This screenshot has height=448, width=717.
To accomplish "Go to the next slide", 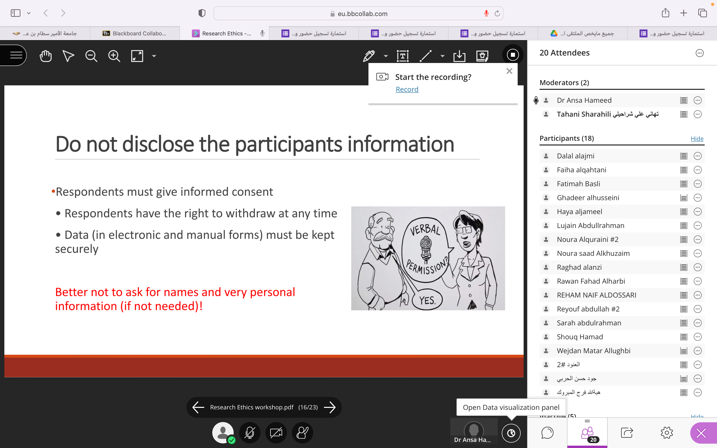I will pyautogui.click(x=330, y=407).
